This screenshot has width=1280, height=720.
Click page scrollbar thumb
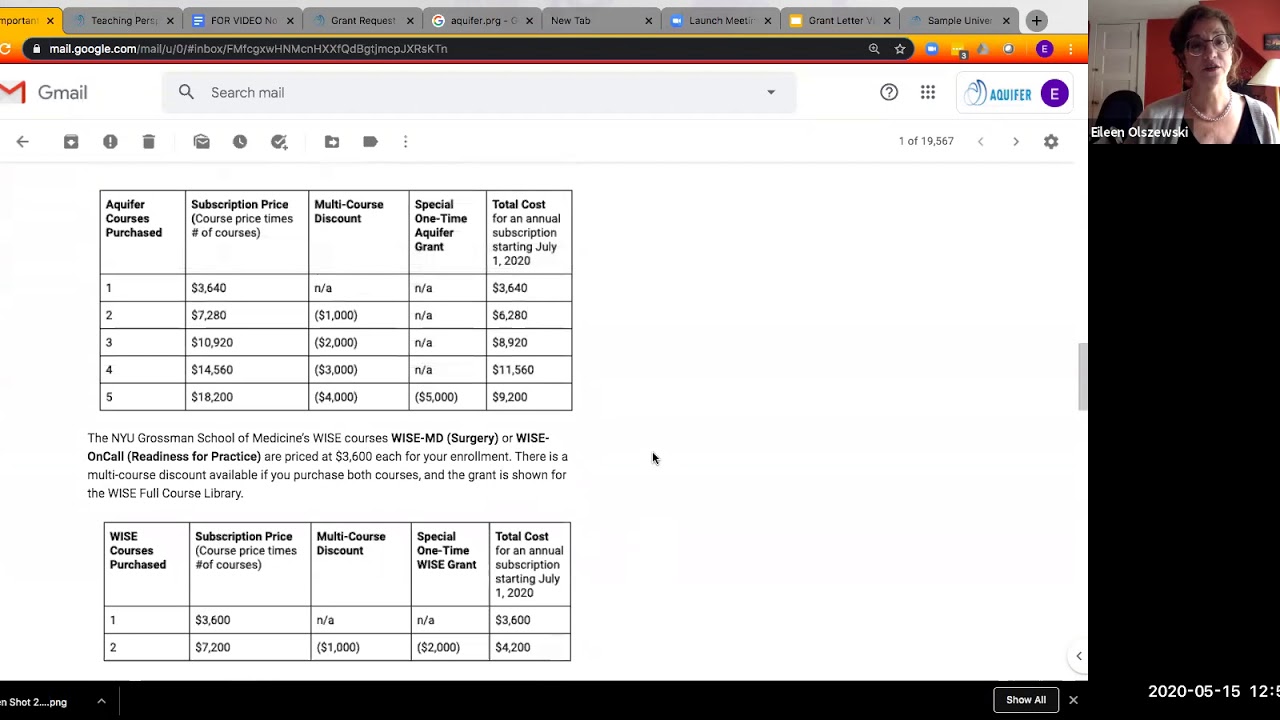[x=1081, y=377]
